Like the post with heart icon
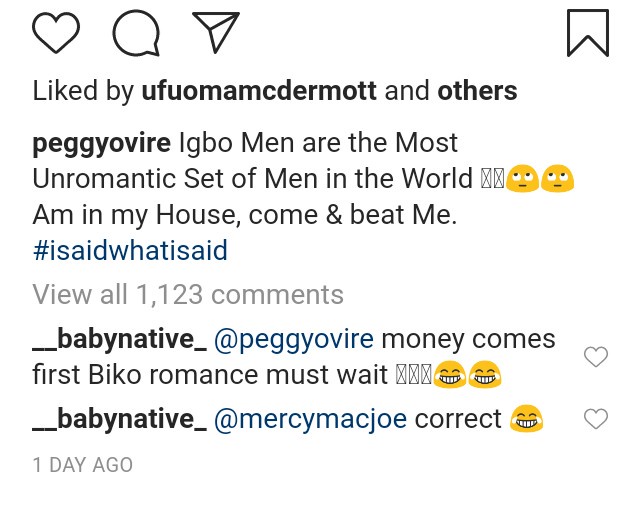The height and width of the screenshot is (522, 640). (56, 33)
